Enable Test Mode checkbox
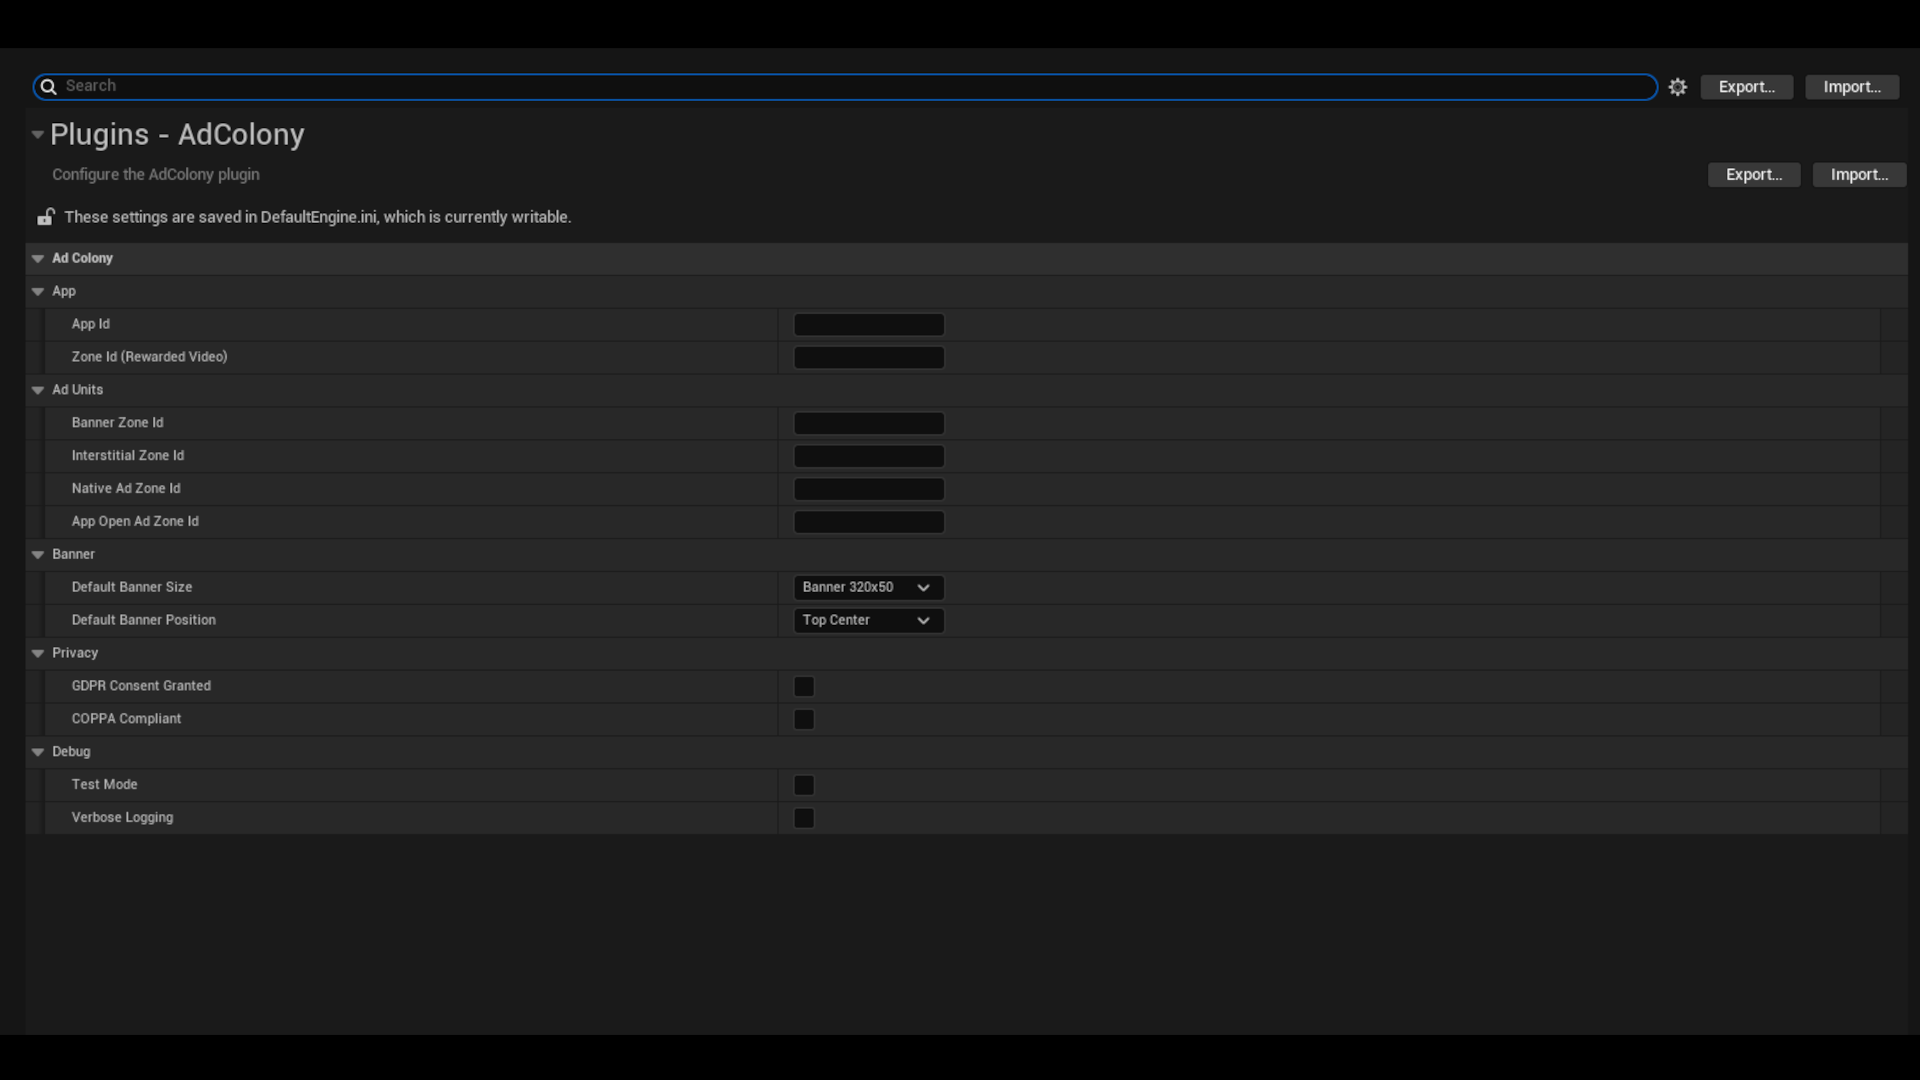1920x1080 pixels. pos(804,785)
